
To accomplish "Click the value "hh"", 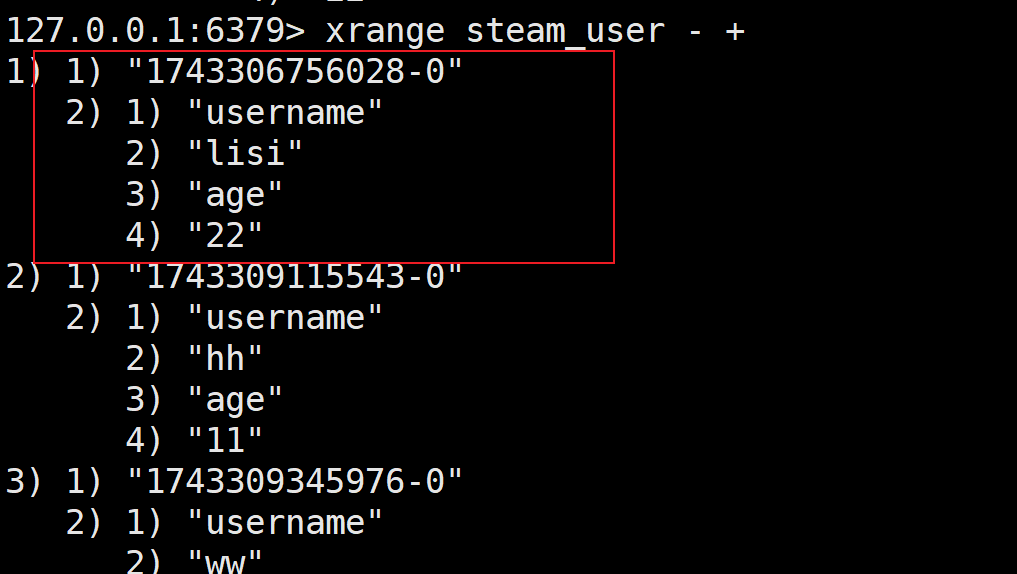I will (225, 359).
